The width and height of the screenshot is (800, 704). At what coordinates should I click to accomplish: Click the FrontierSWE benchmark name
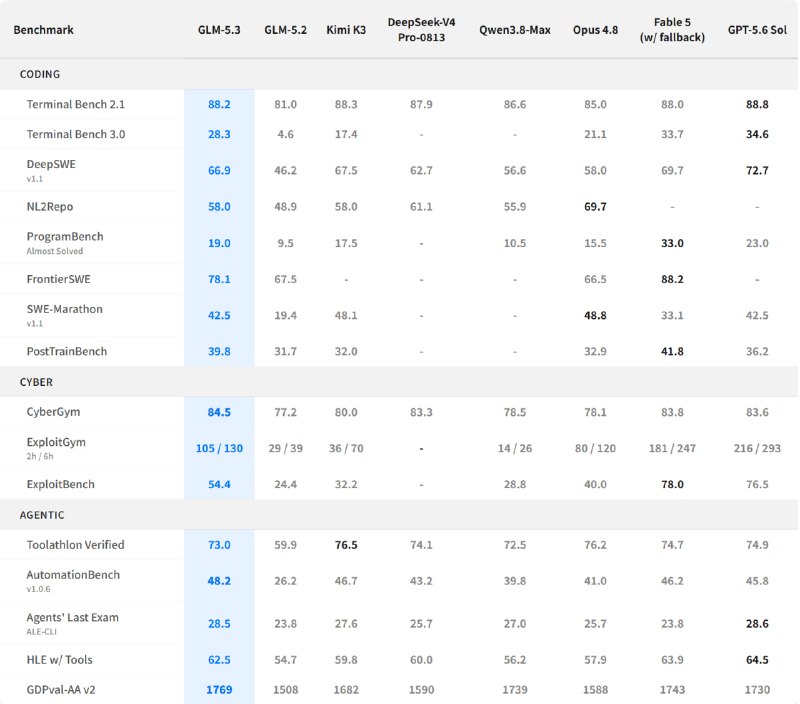click(x=58, y=279)
